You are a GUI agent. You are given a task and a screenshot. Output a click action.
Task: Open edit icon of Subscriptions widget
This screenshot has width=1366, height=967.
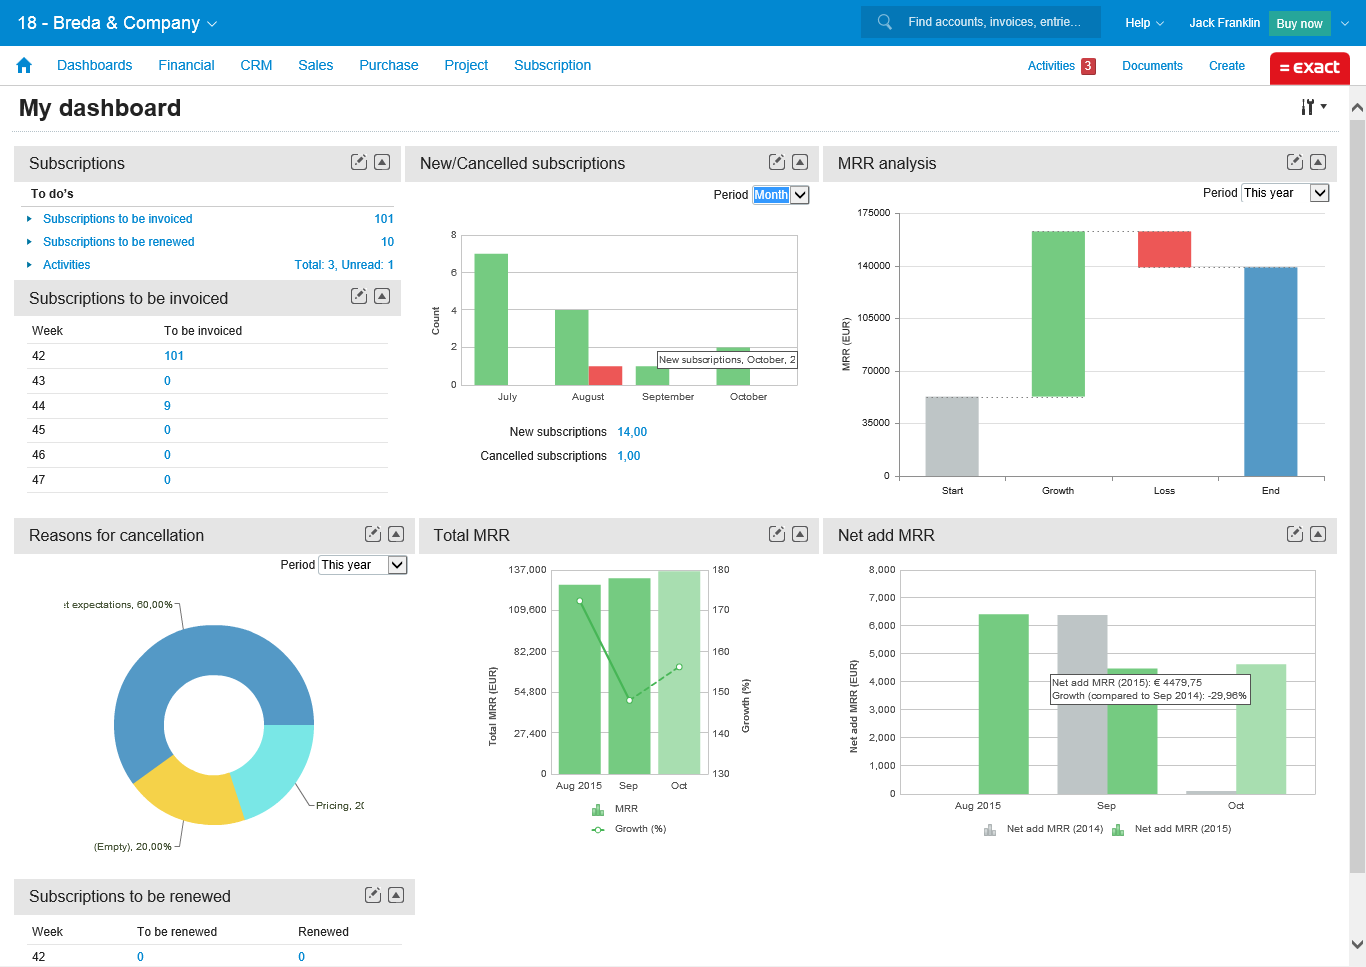point(359,162)
